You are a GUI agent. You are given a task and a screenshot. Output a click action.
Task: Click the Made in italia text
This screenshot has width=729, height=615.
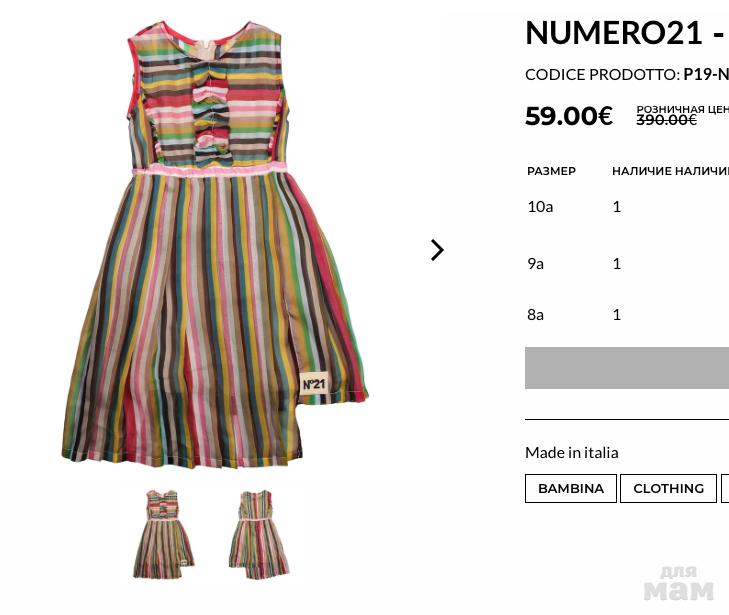click(571, 453)
